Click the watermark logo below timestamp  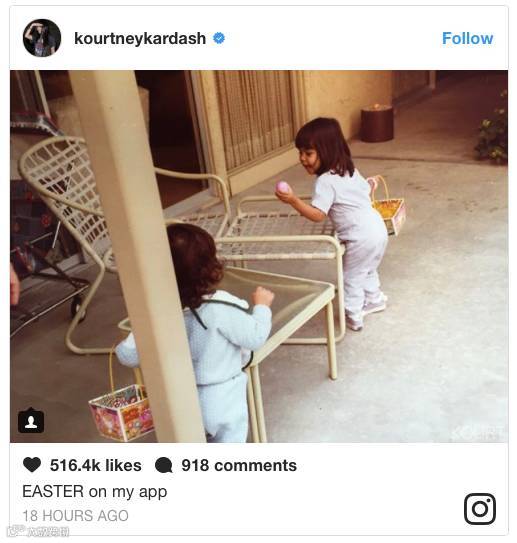click(x=40, y=531)
